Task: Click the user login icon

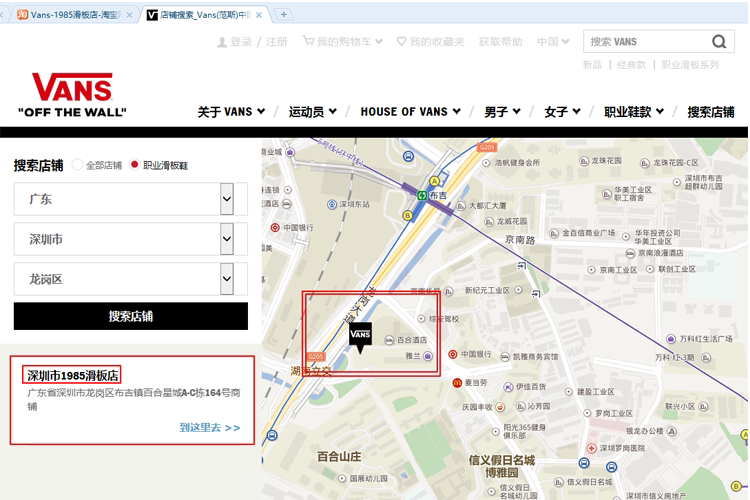Action: [222, 42]
